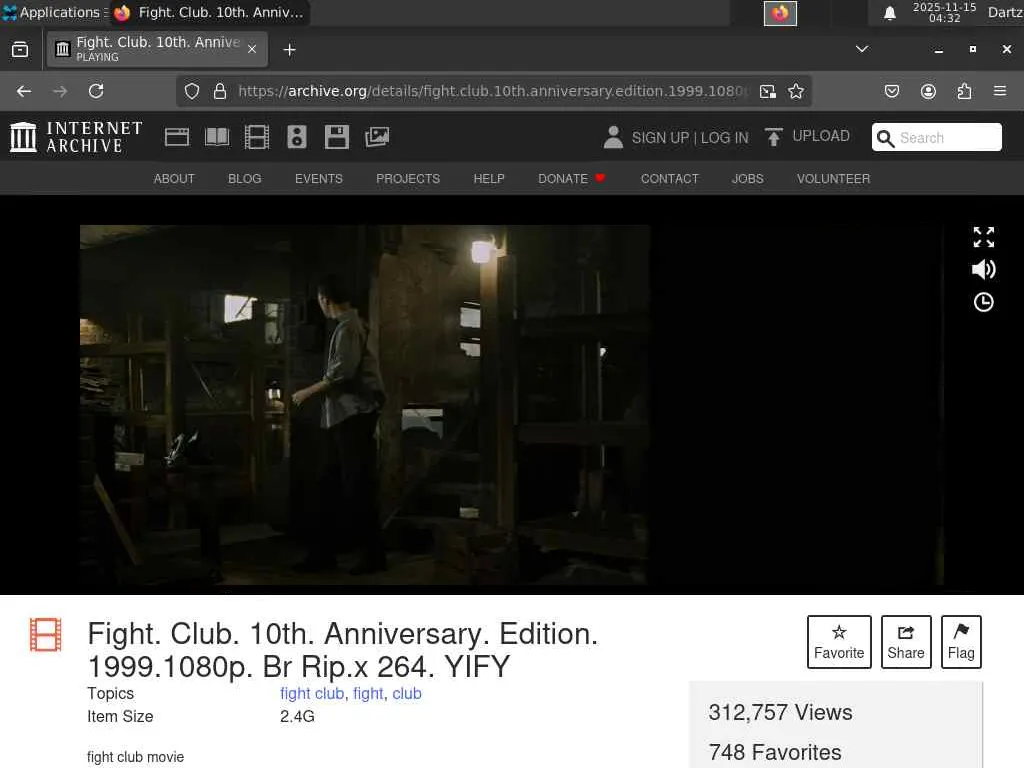1024x768 pixels.
Task: Click the user avatar icon beside Sign Up
Action: click(613, 137)
